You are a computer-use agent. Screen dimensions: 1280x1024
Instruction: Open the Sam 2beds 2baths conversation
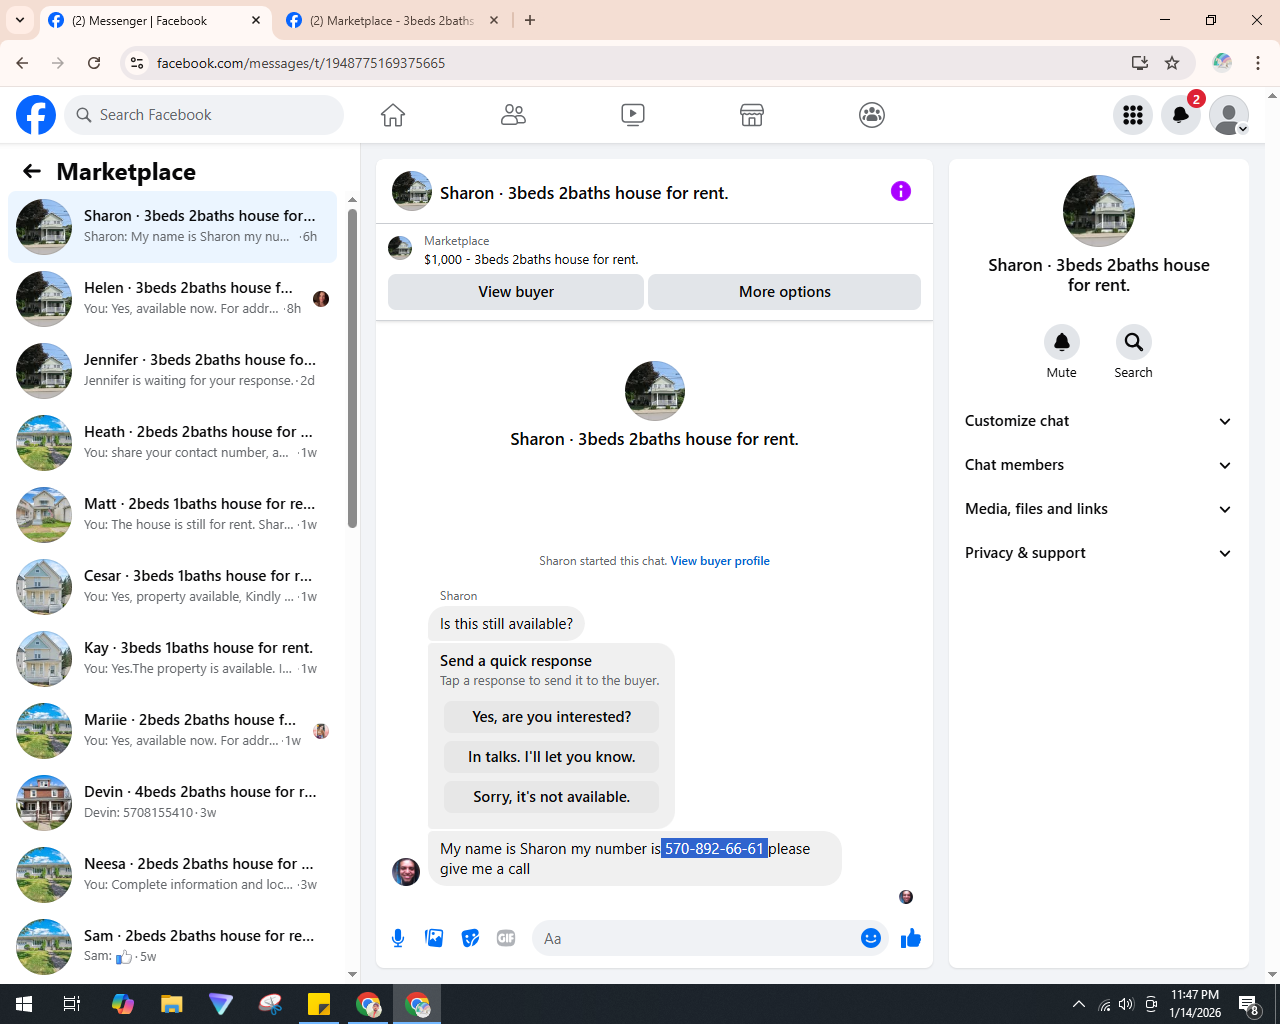(172, 947)
